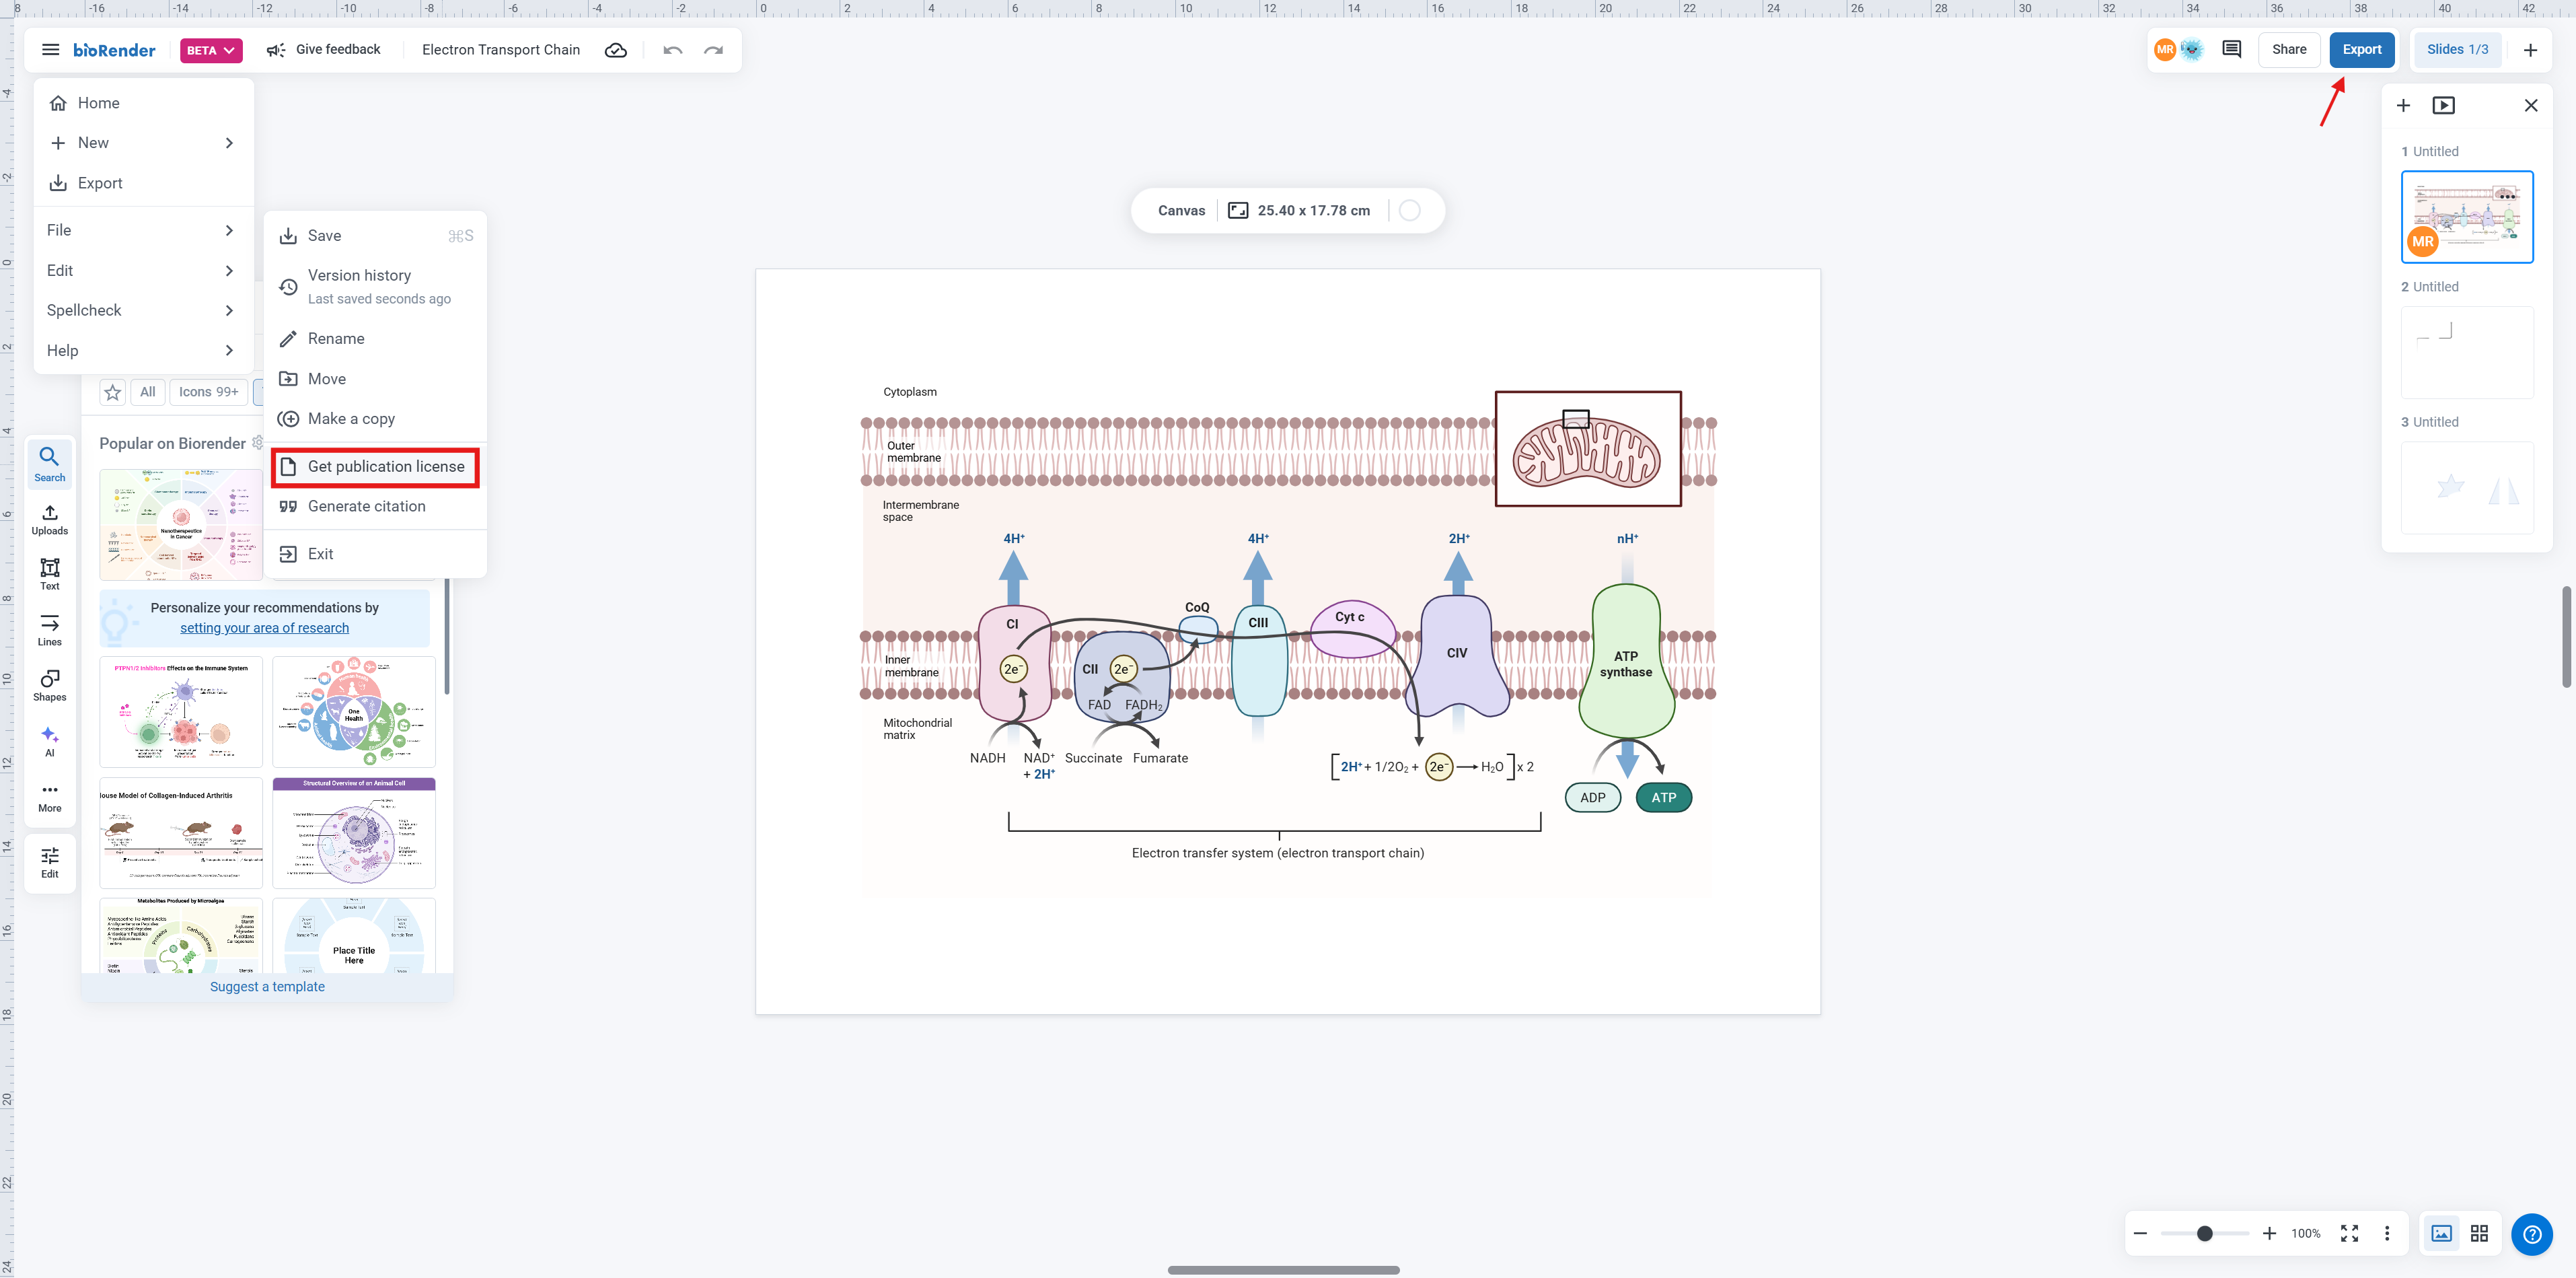Click fit-to-screen zoom icon
Image resolution: width=2576 pixels, height=1278 pixels.
click(2349, 1233)
